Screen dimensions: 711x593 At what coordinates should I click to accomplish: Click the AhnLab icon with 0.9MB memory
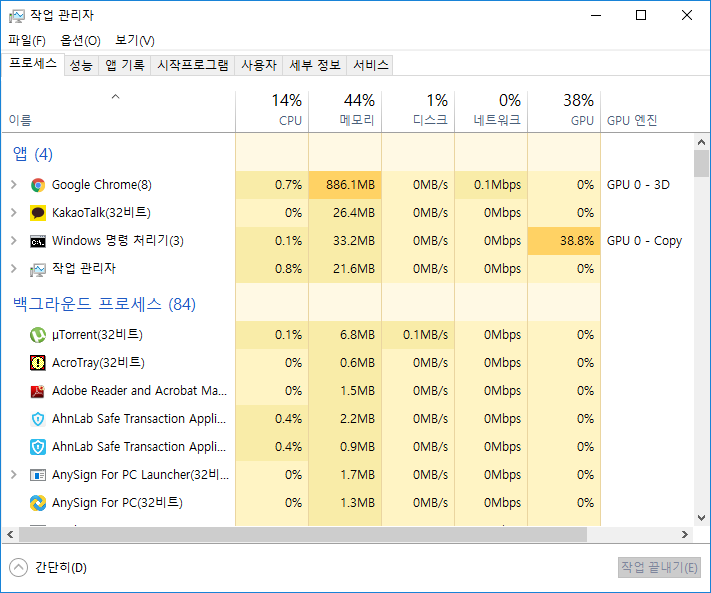(x=38, y=447)
